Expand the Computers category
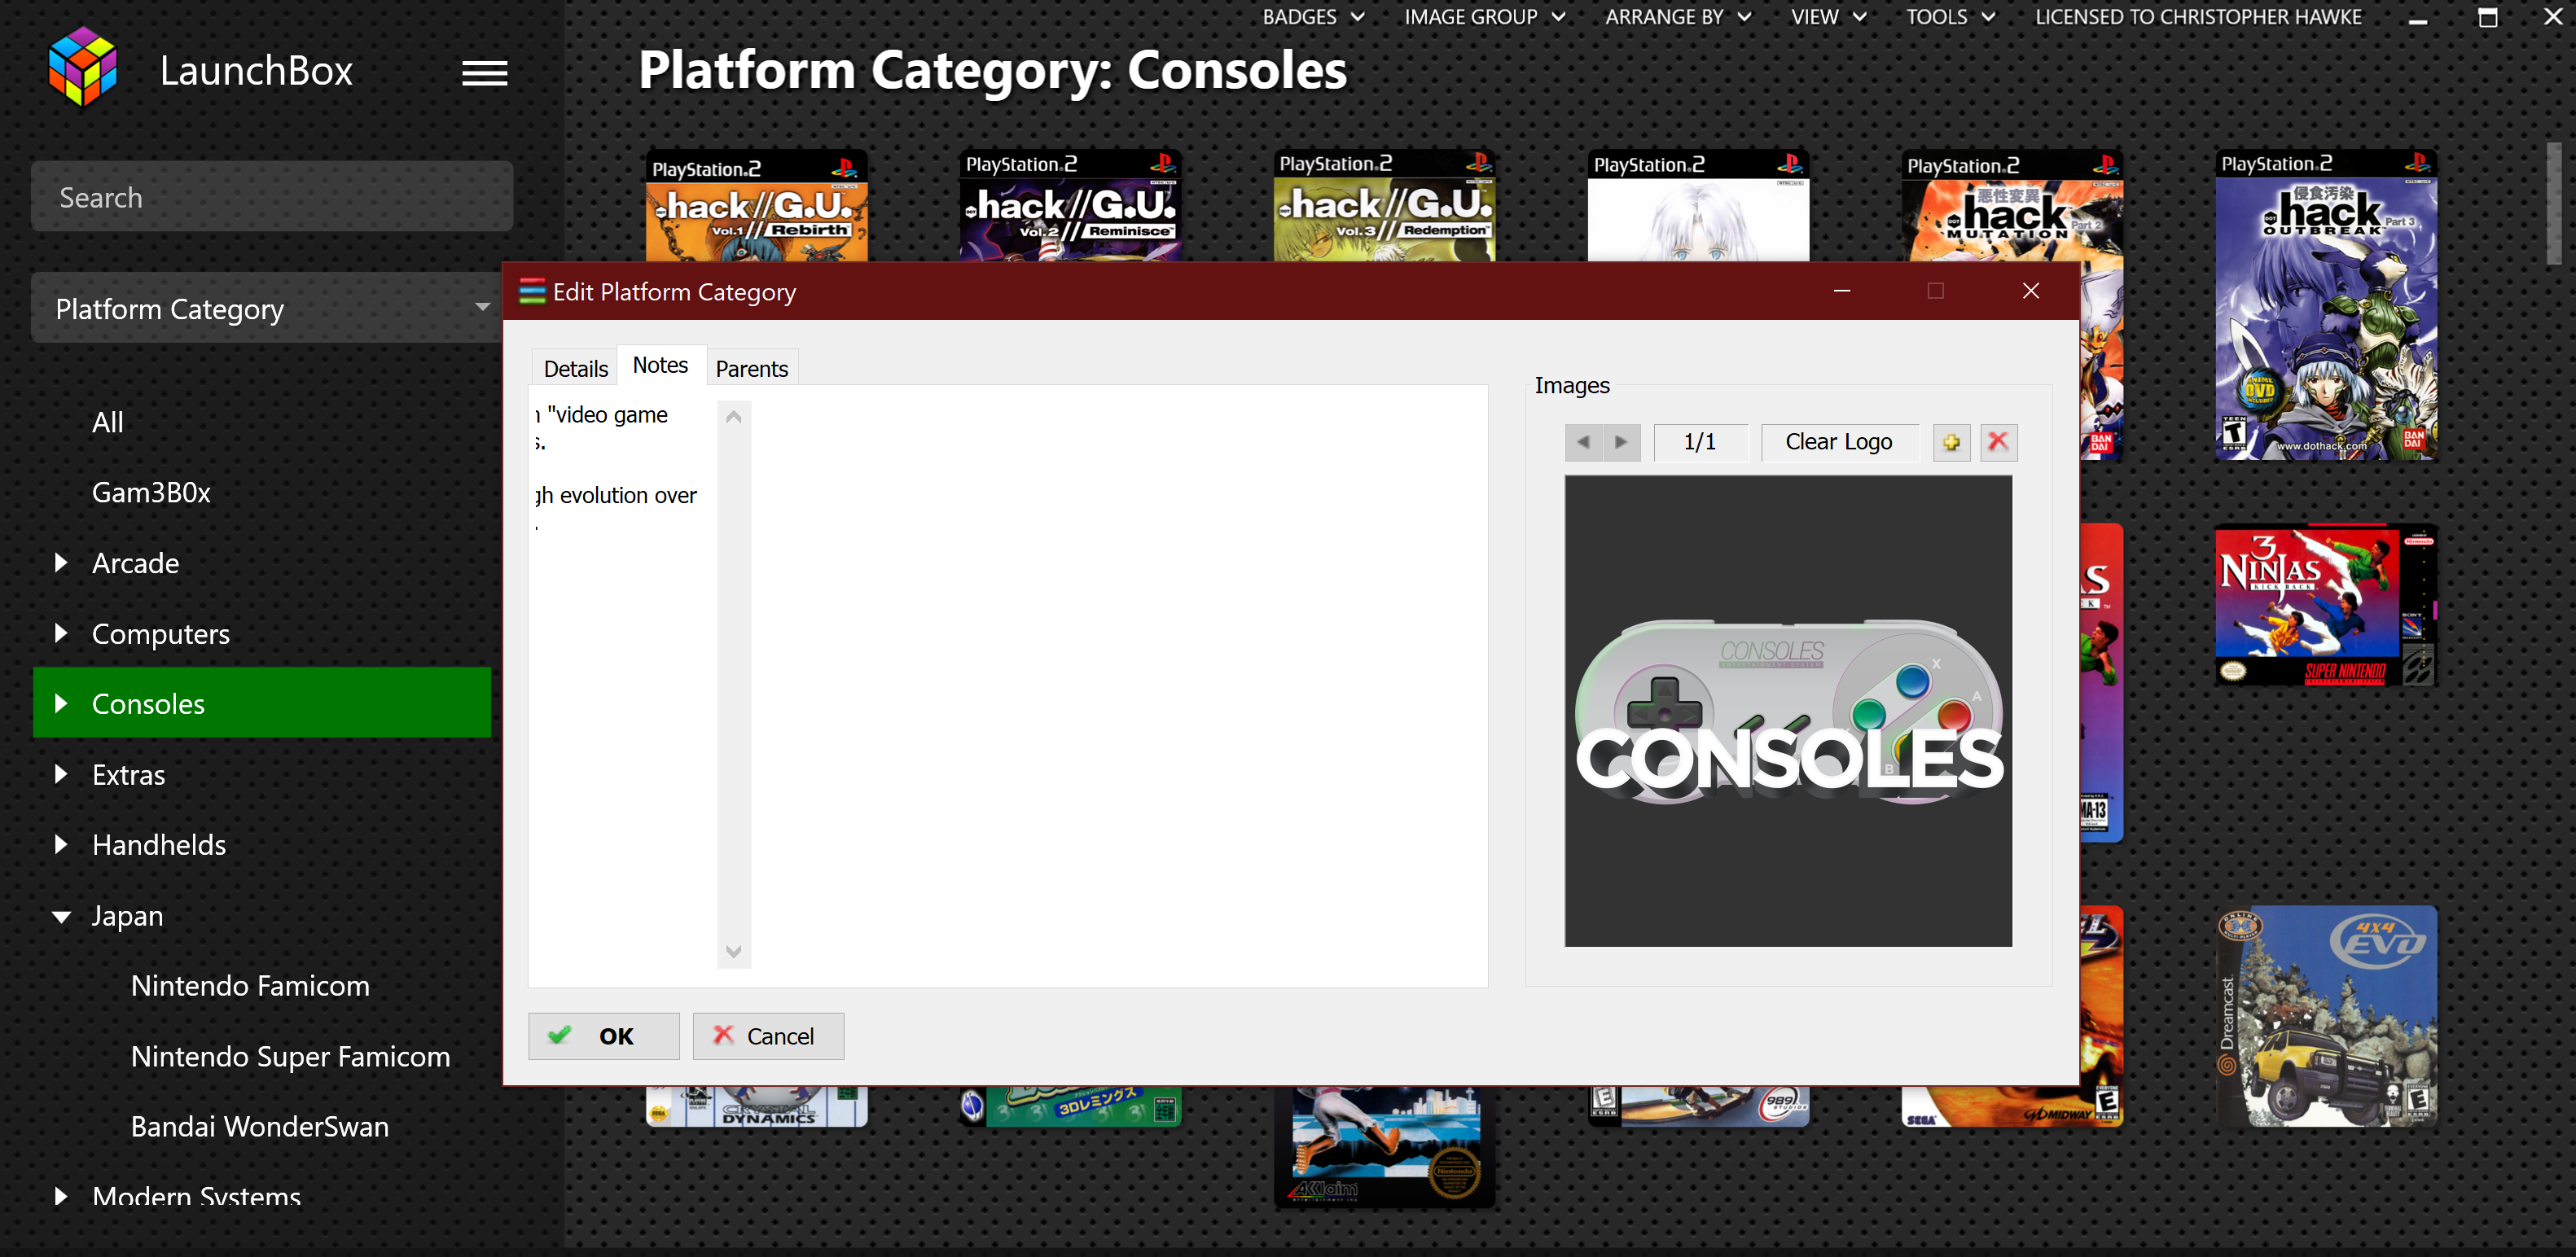The height and width of the screenshot is (1257, 2576). 61,633
